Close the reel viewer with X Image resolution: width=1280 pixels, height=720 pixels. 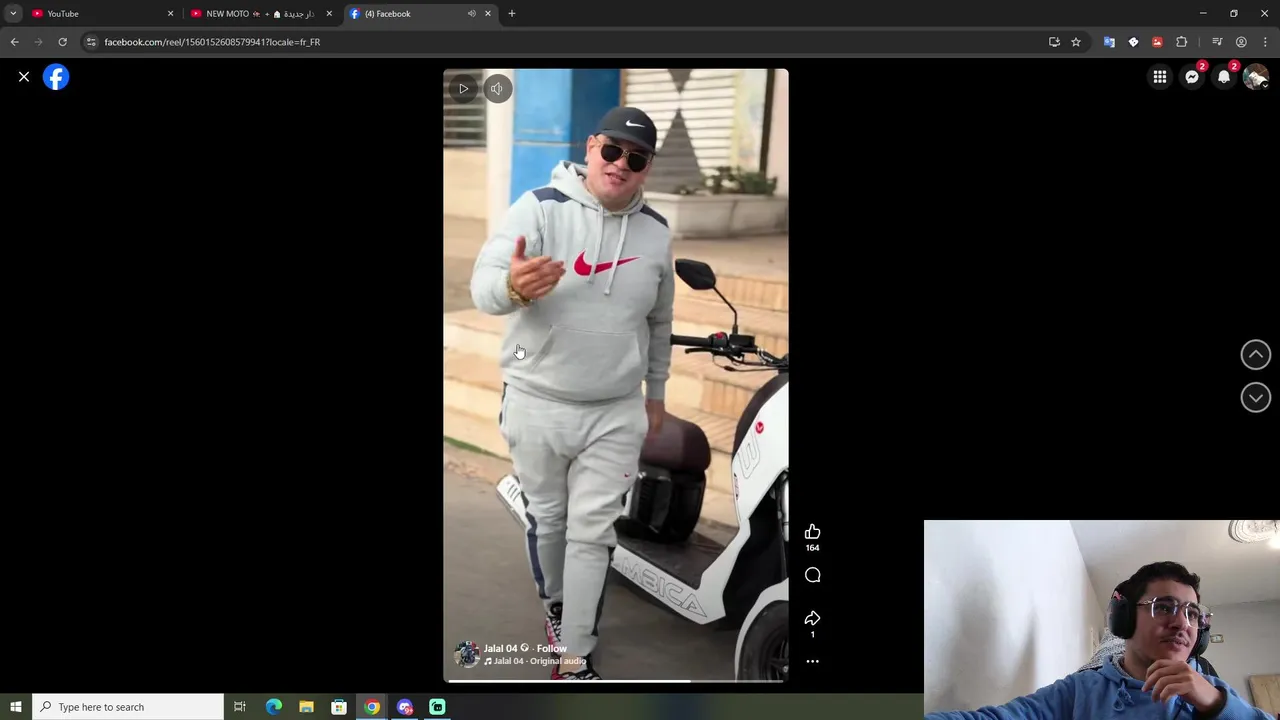24,77
